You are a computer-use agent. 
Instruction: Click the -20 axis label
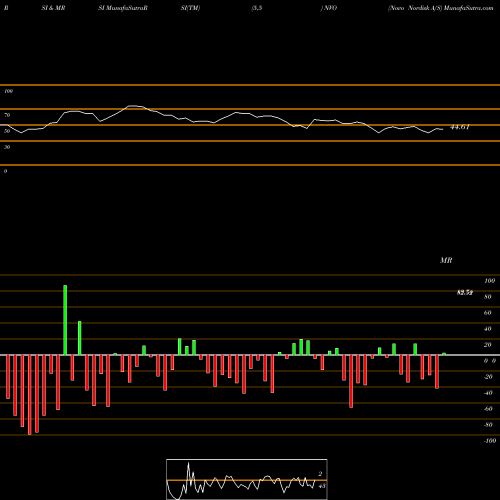click(x=488, y=377)
